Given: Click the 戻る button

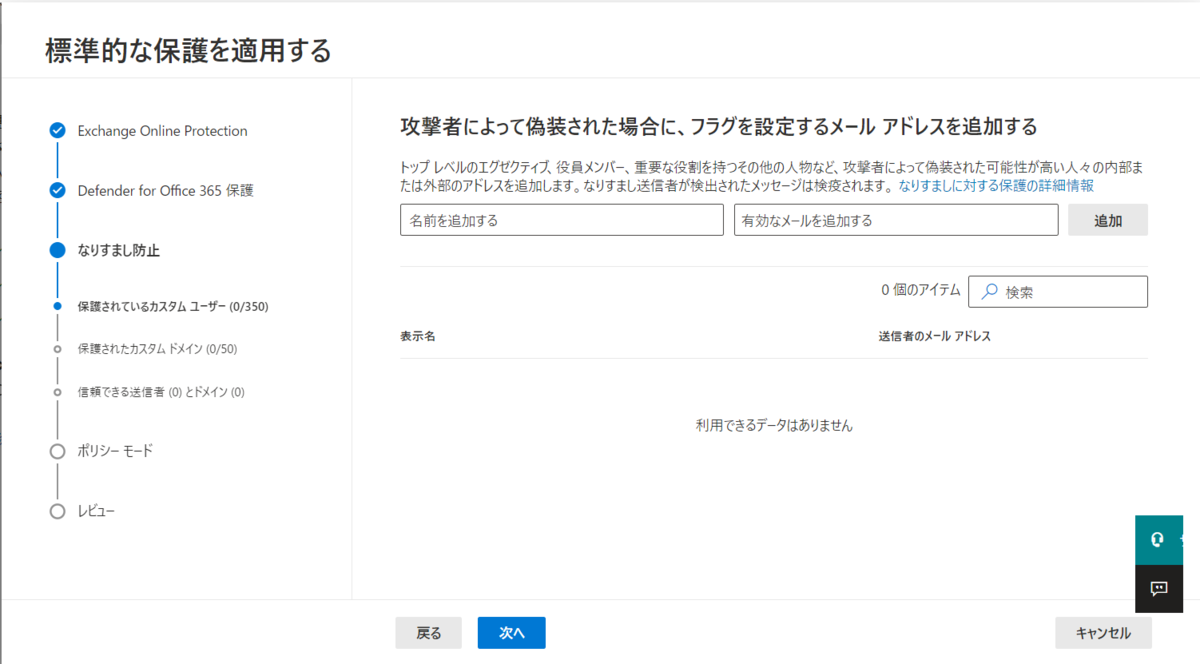Looking at the screenshot, I should click(x=428, y=633).
